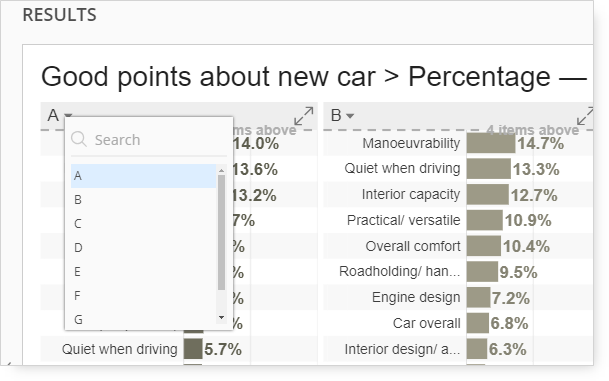Select option A in the list

pos(143,176)
